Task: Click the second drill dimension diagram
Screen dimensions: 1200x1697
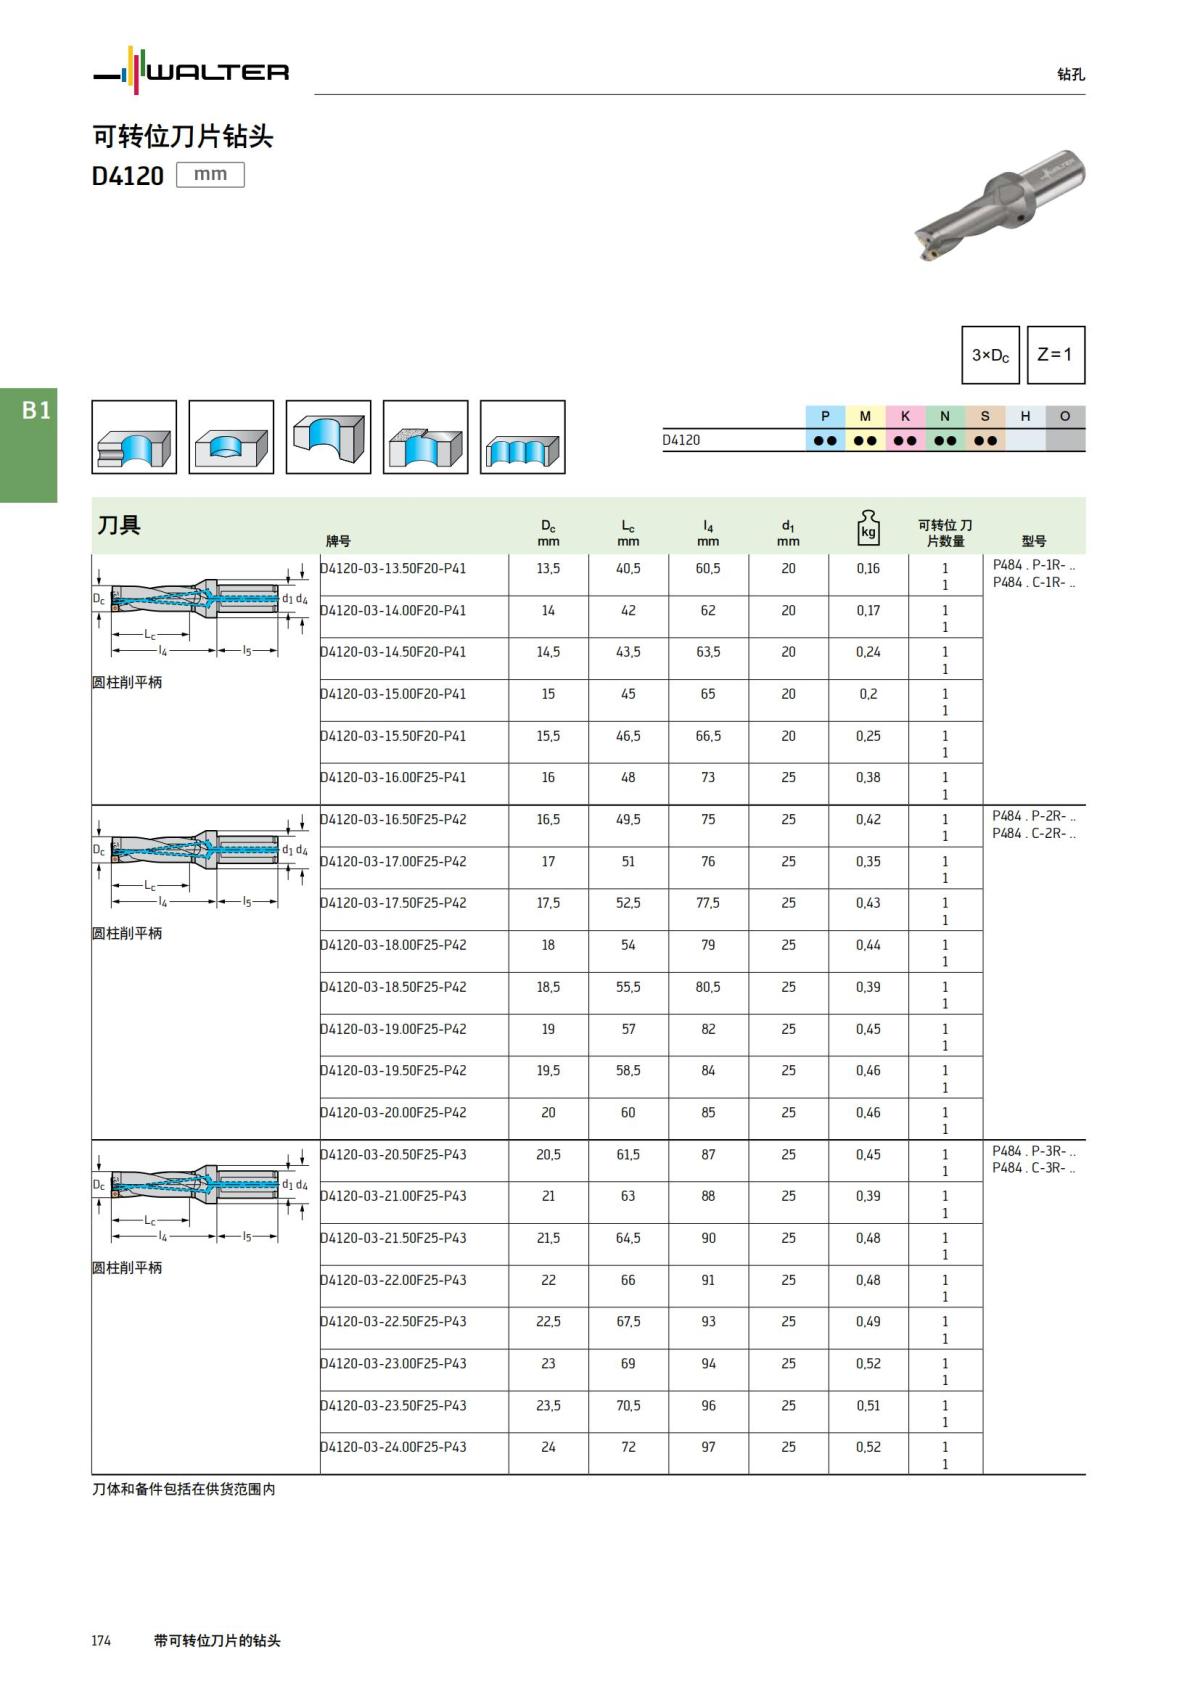Action: tap(200, 862)
